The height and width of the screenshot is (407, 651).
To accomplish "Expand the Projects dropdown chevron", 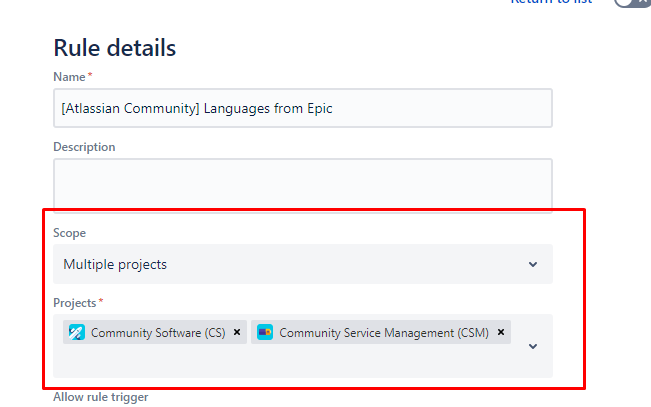I will (x=533, y=346).
